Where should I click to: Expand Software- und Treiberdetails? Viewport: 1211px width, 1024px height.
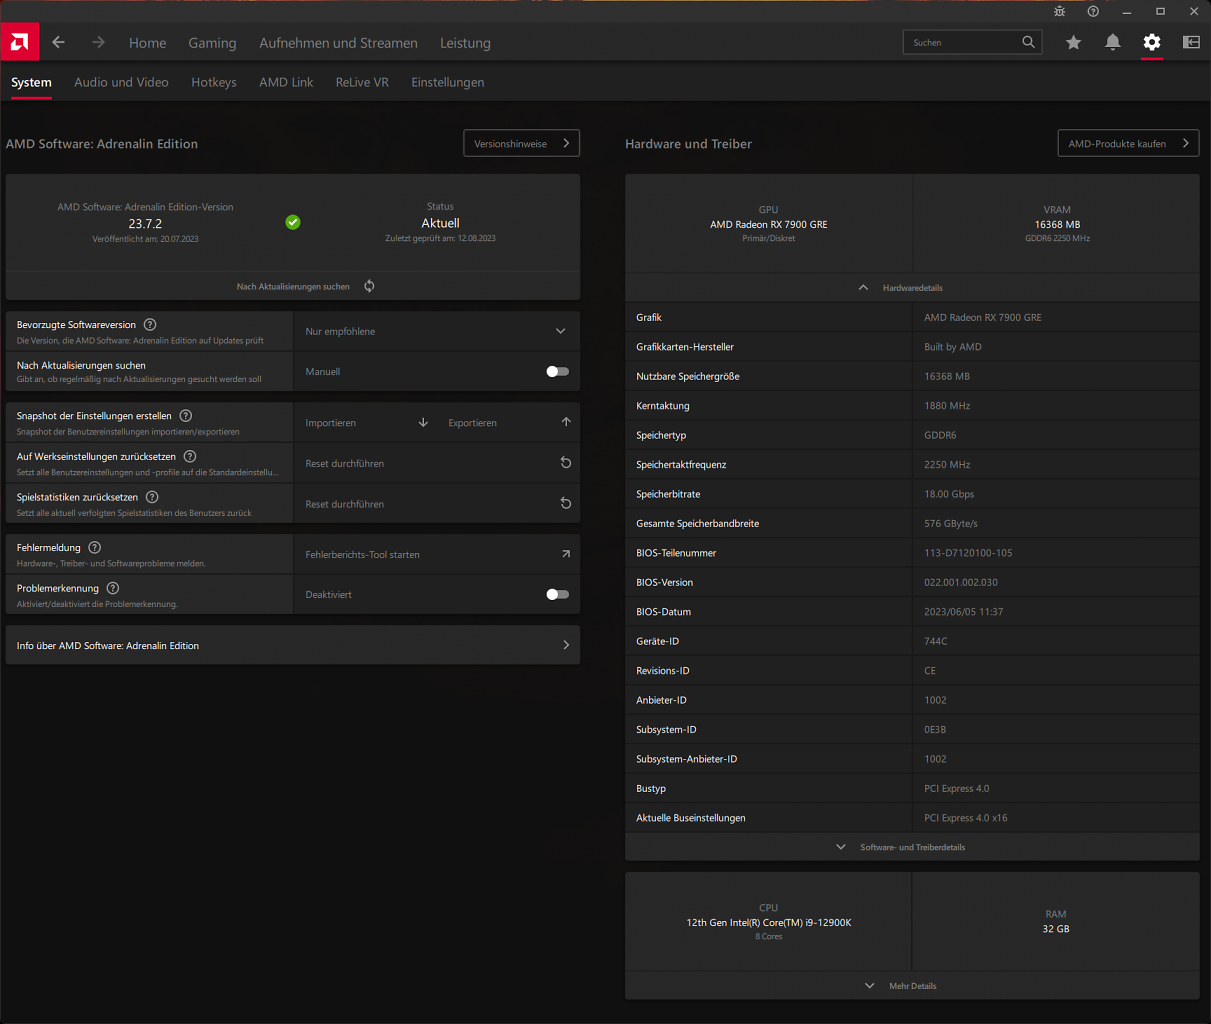coord(912,847)
